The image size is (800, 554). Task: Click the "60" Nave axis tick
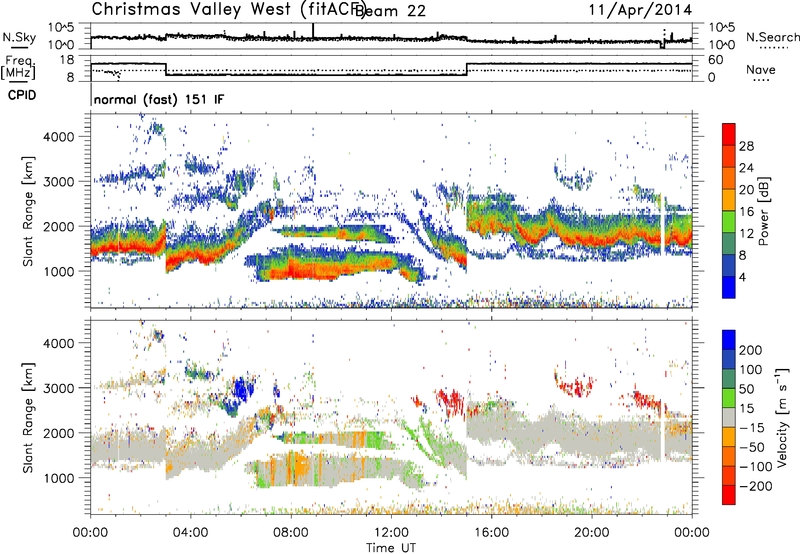(x=716, y=60)
